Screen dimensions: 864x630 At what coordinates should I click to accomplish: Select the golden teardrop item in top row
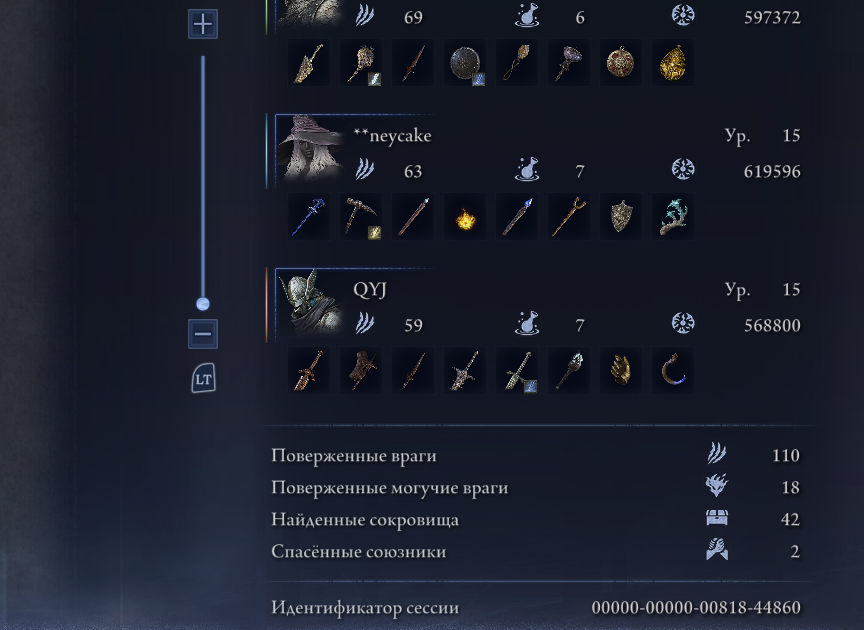673,62
